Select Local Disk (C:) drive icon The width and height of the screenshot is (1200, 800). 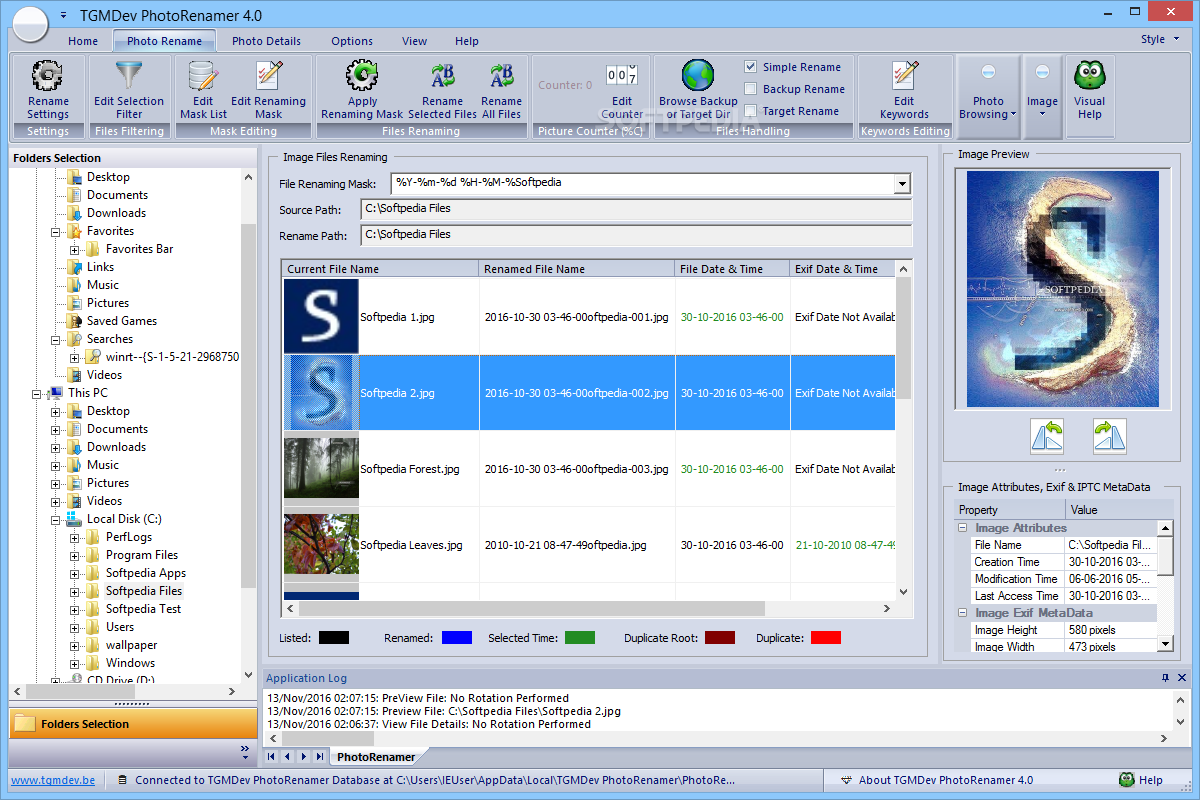73,519
